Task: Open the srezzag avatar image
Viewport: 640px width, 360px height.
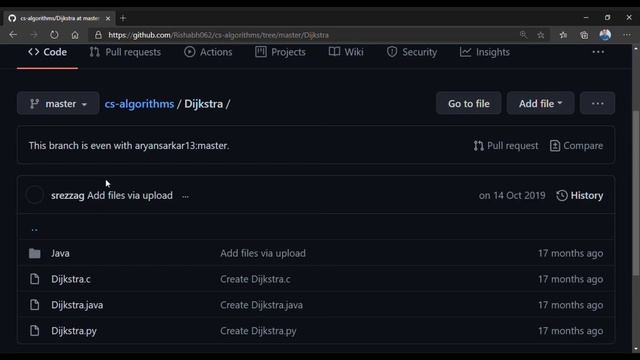Action: click(35, 195)
